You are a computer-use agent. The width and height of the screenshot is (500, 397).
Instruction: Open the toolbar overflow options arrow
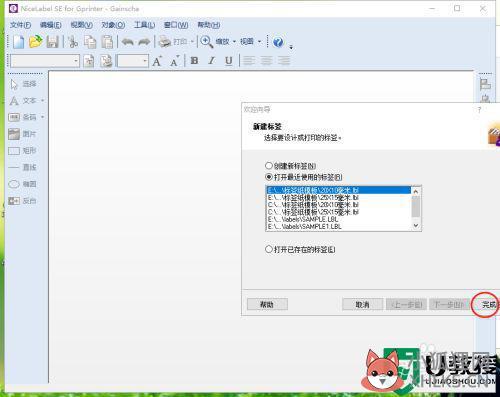tap(291, 47)
